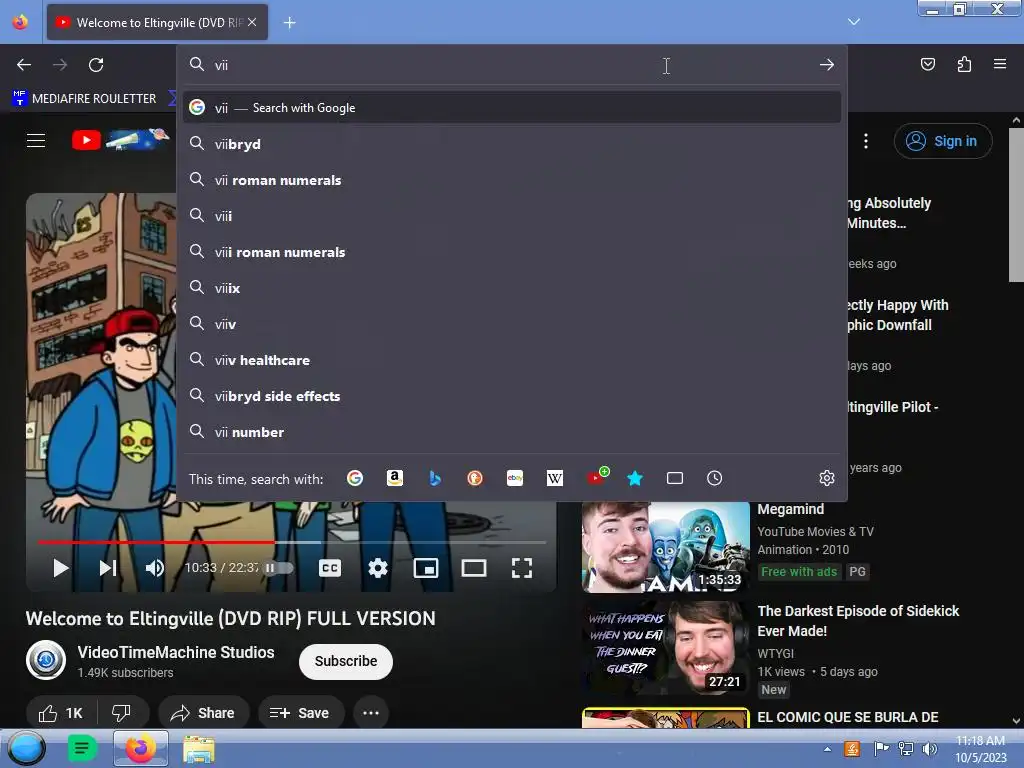This screenshot has height=768, width=1024.
Task: Open the YouTube guide hamburger menu
Action: 36,140
